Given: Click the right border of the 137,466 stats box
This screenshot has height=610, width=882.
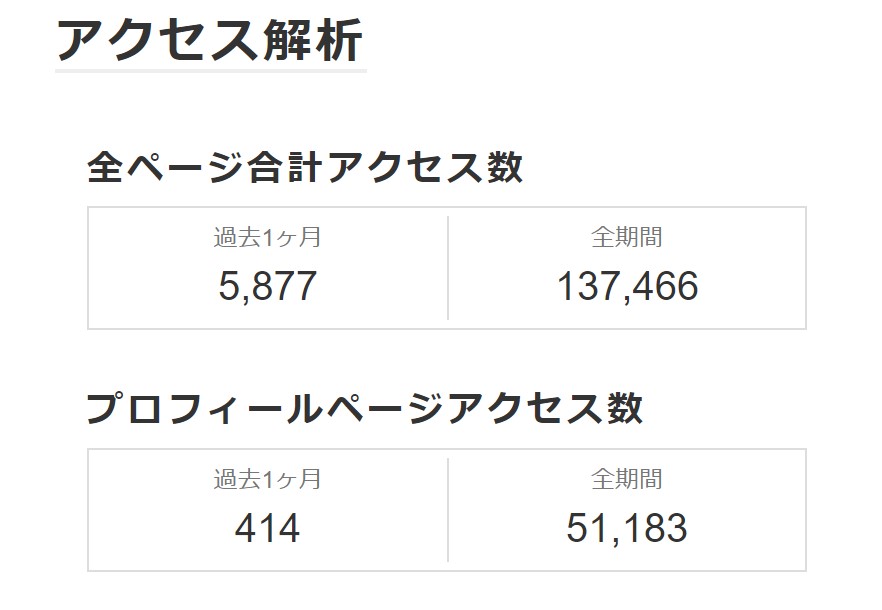Looking at the screenshot, I should coord(806,268).
